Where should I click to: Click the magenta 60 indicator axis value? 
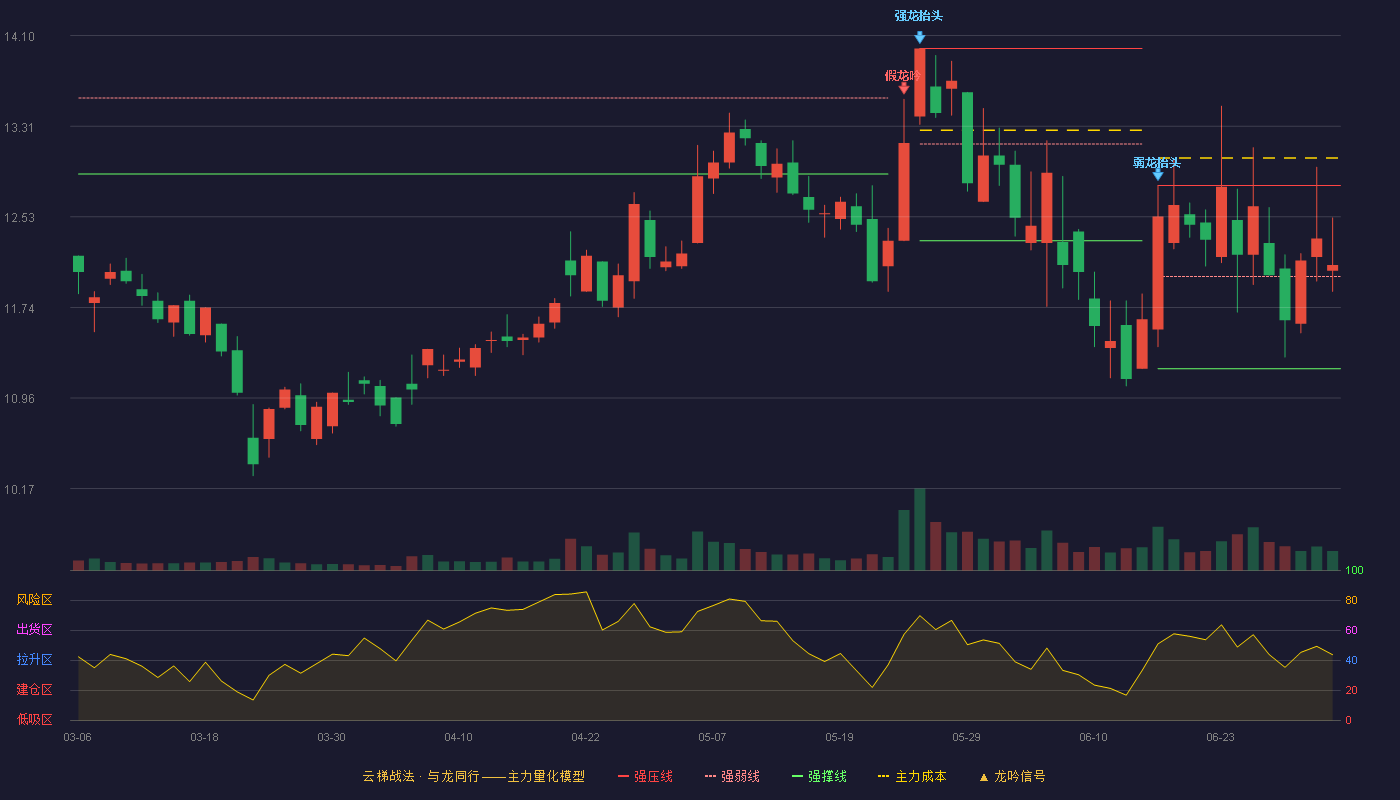pos(1350,630)
